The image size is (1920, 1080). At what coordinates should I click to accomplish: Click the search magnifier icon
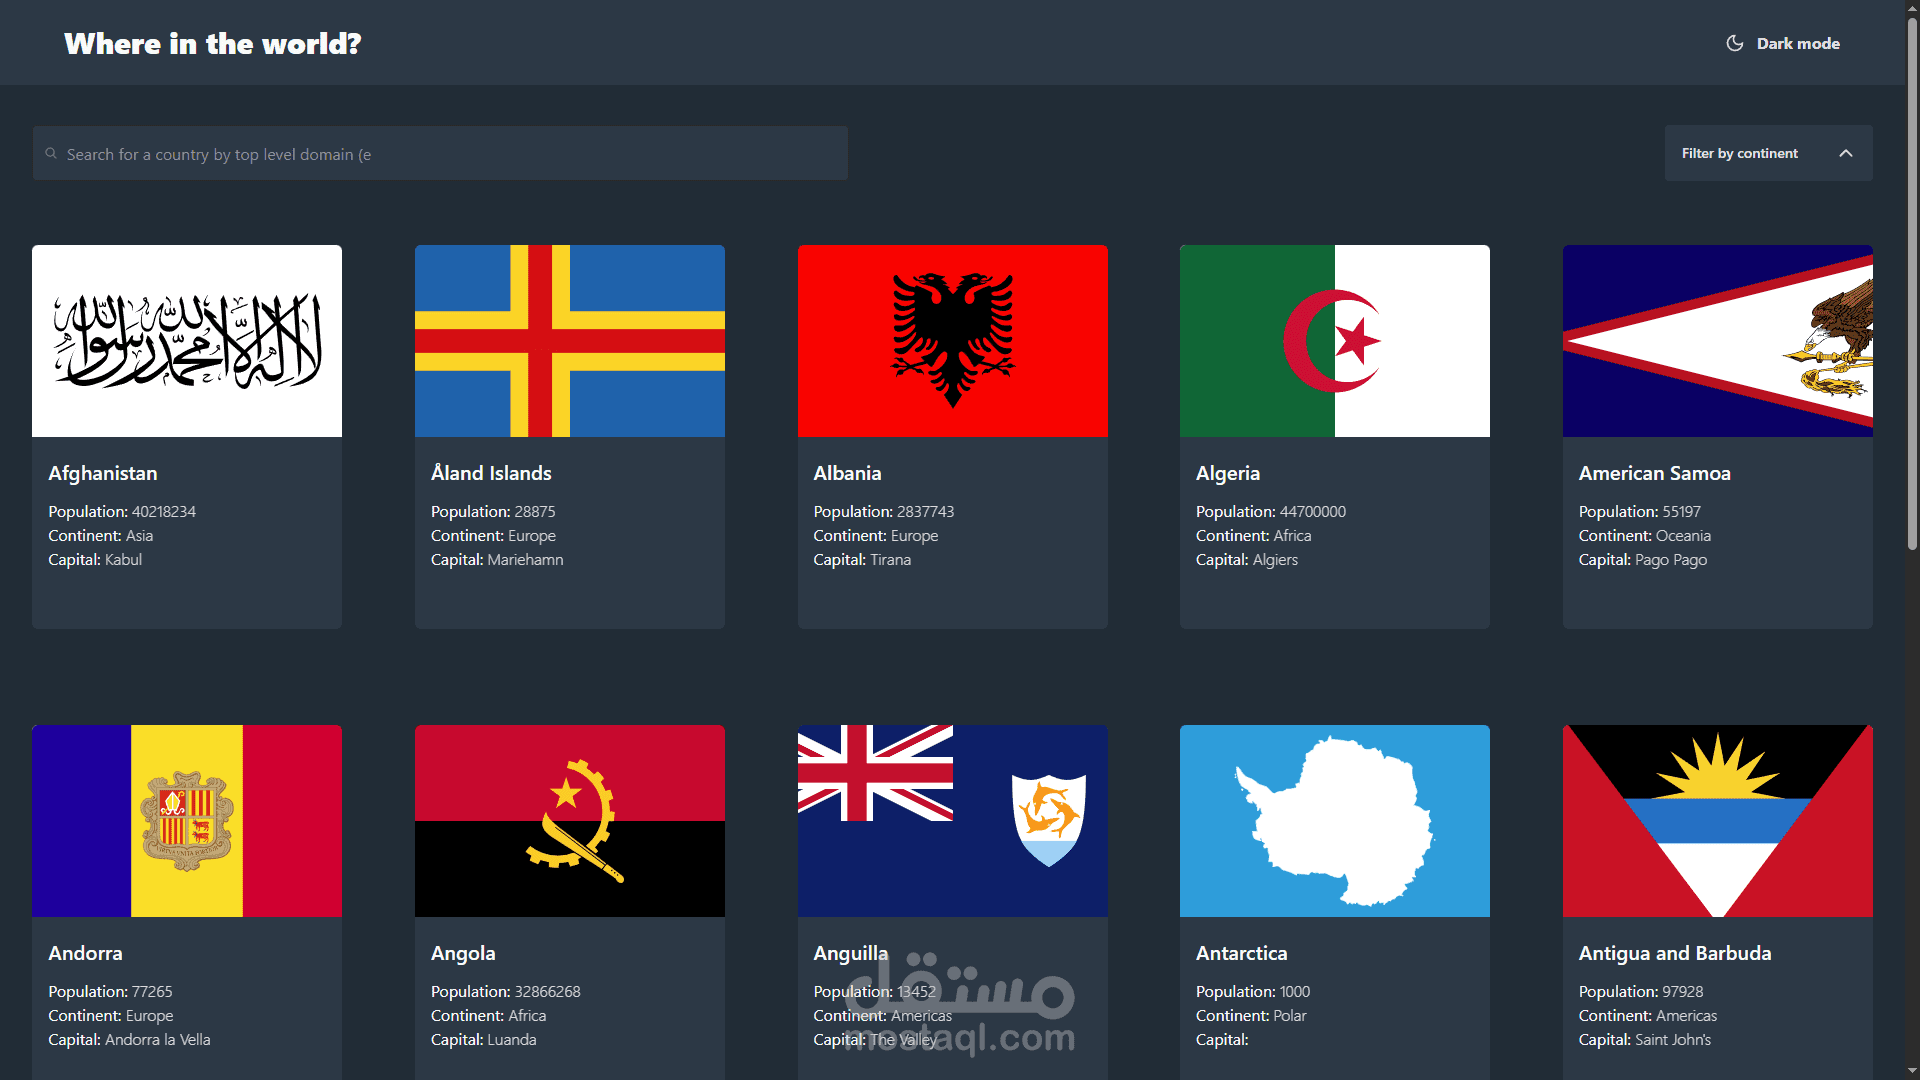click(x=51, y=154)
